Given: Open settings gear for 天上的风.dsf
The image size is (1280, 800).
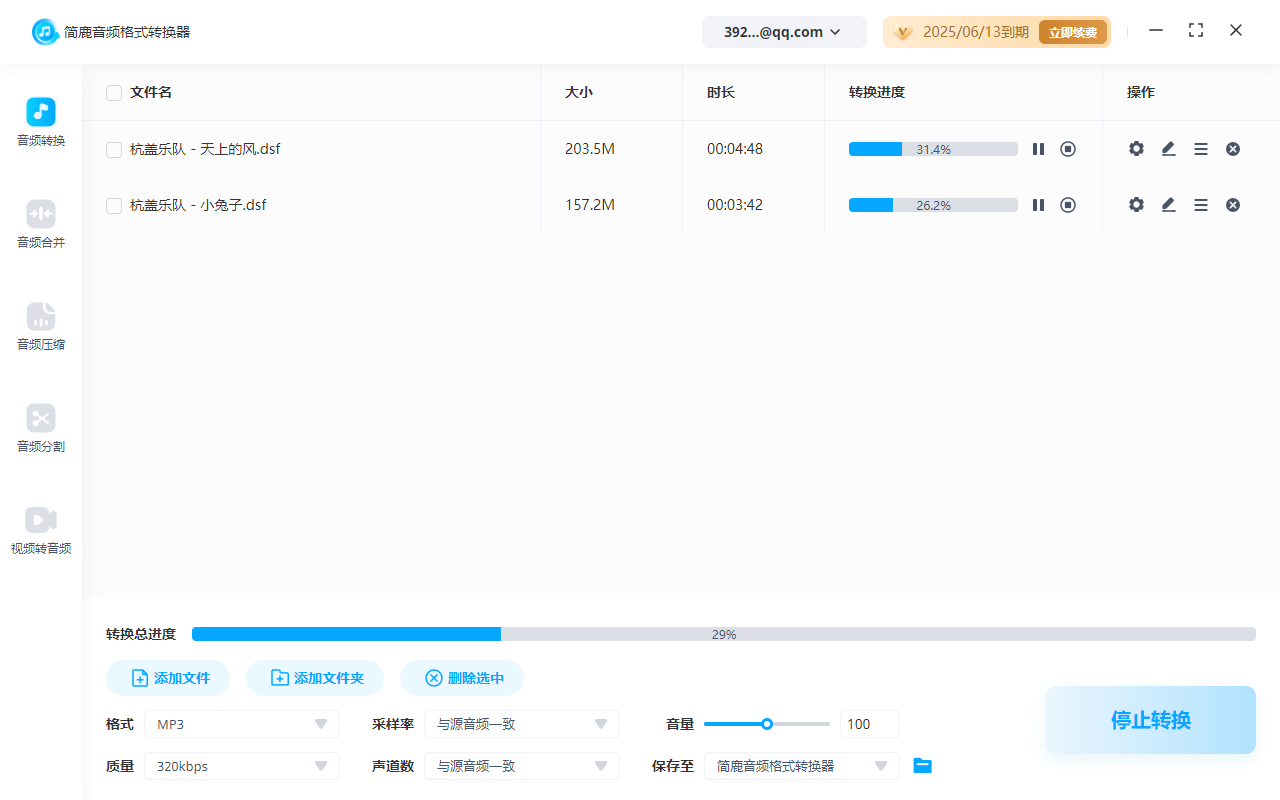Looking at the screenshot, I should pos(1136,149).
